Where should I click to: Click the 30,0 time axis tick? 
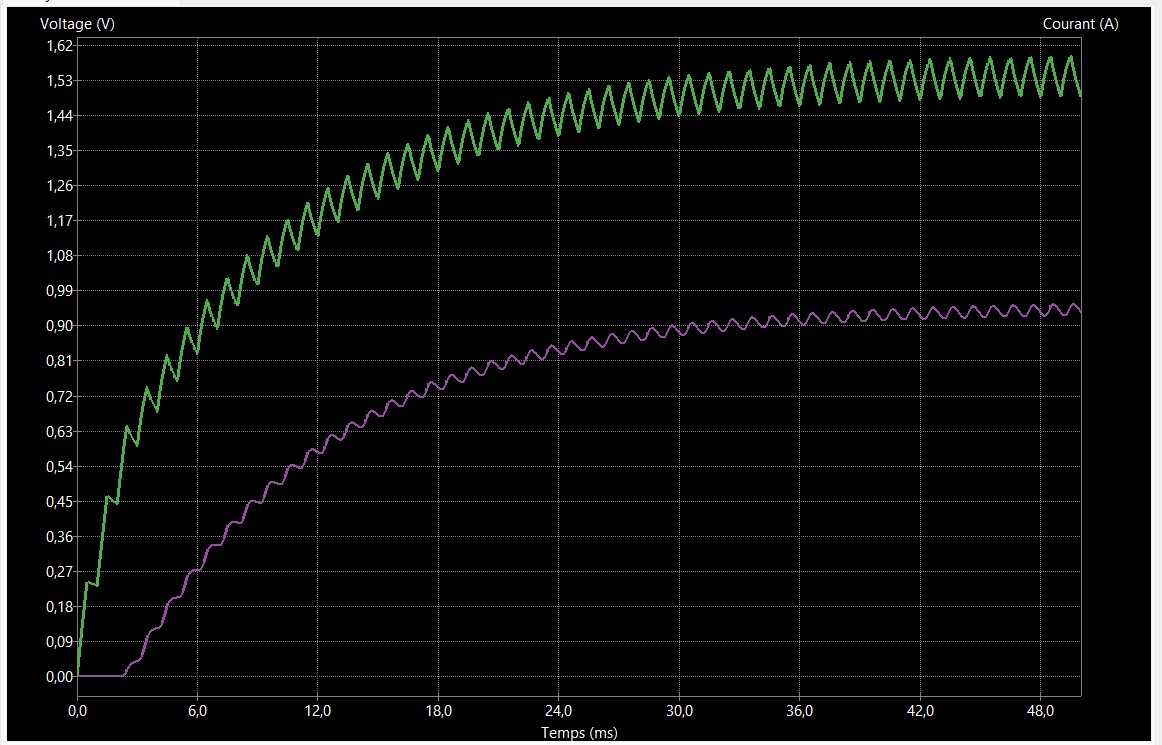click(x=679, y=711)
